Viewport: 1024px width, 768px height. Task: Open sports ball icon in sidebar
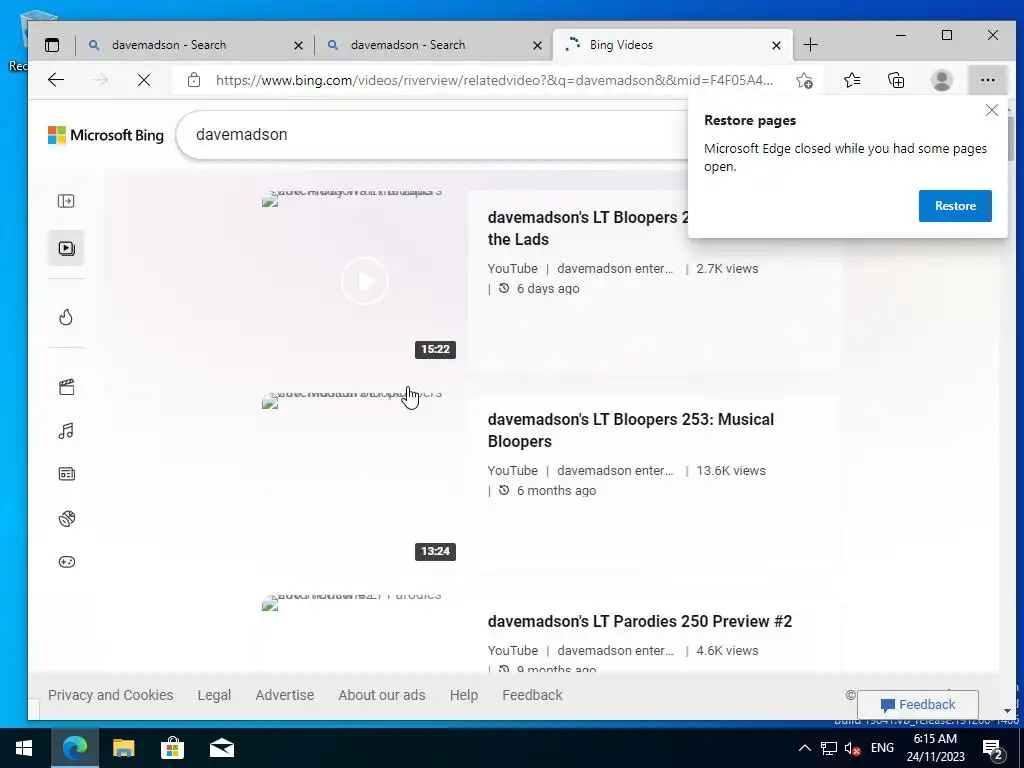click(x=66, y=519)
